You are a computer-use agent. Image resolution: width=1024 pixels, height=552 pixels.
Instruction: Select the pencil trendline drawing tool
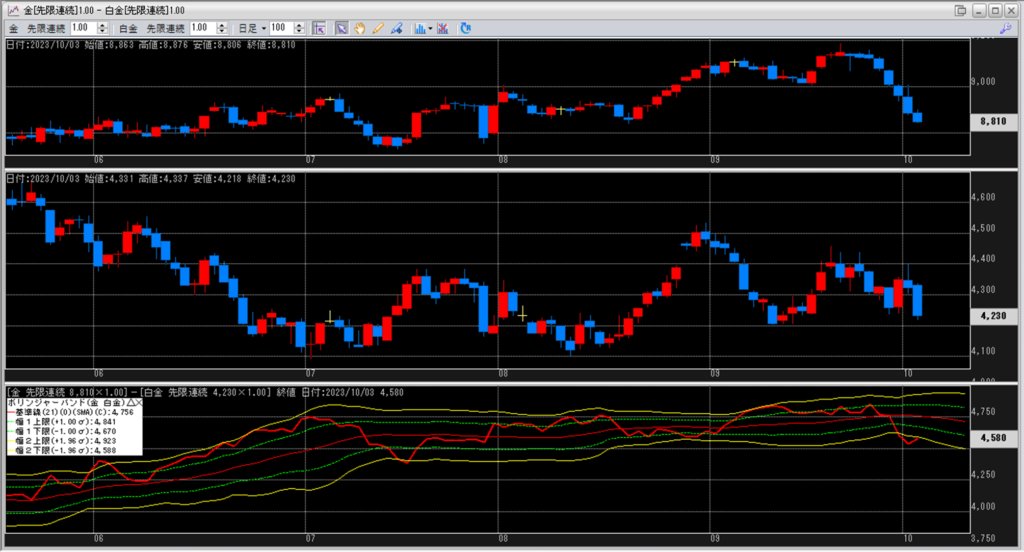[x=378, y=28]
